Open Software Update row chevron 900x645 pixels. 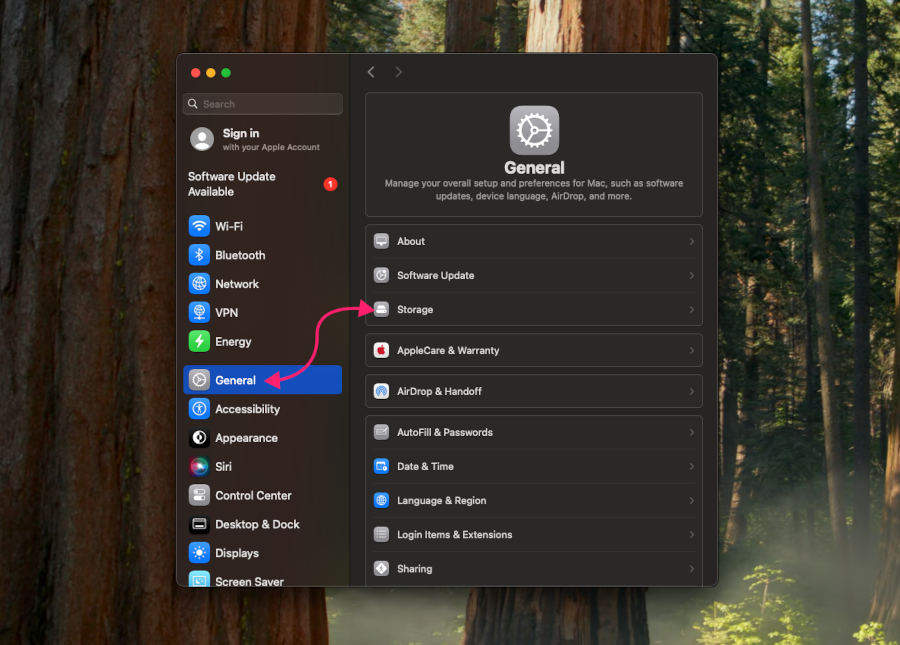pos(692,275)
